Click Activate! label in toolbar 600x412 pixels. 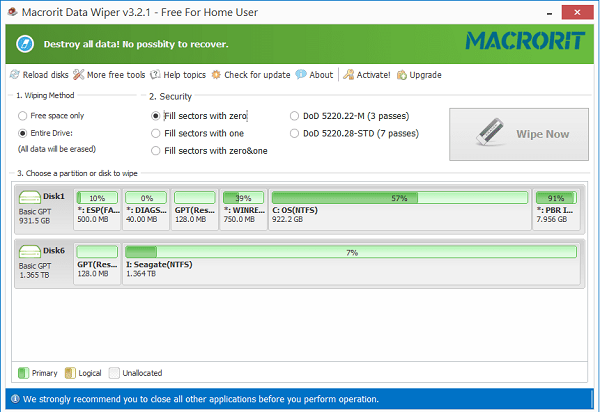373,75
